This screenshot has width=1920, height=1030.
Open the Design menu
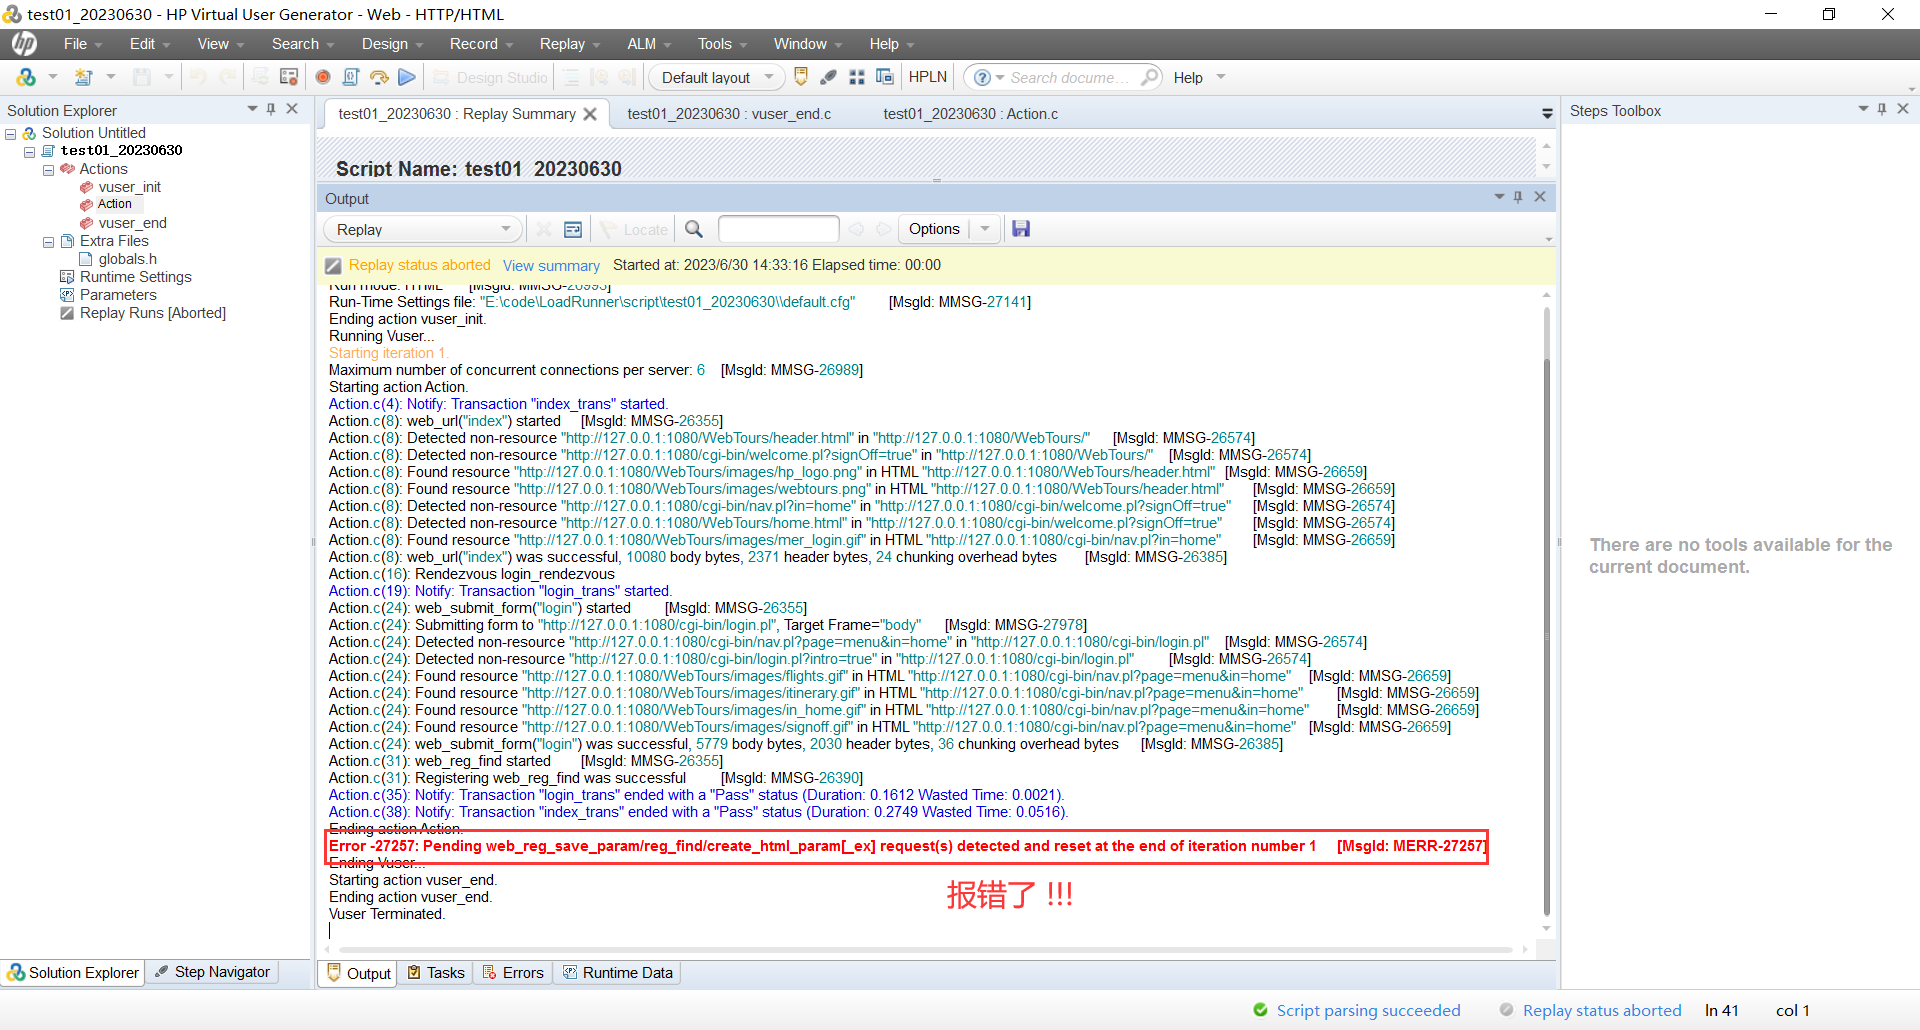[392, 44]
